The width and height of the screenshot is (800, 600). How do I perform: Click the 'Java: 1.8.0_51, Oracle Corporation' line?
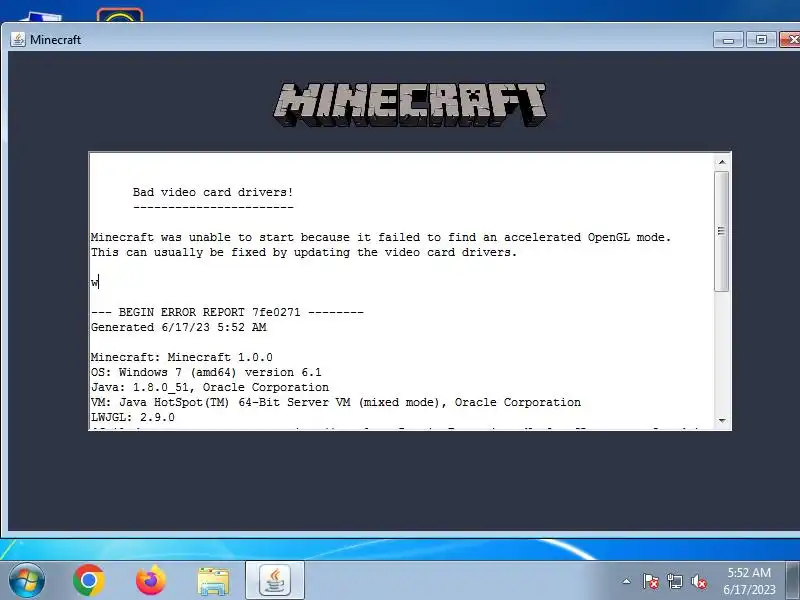click(x=210, y=387)
